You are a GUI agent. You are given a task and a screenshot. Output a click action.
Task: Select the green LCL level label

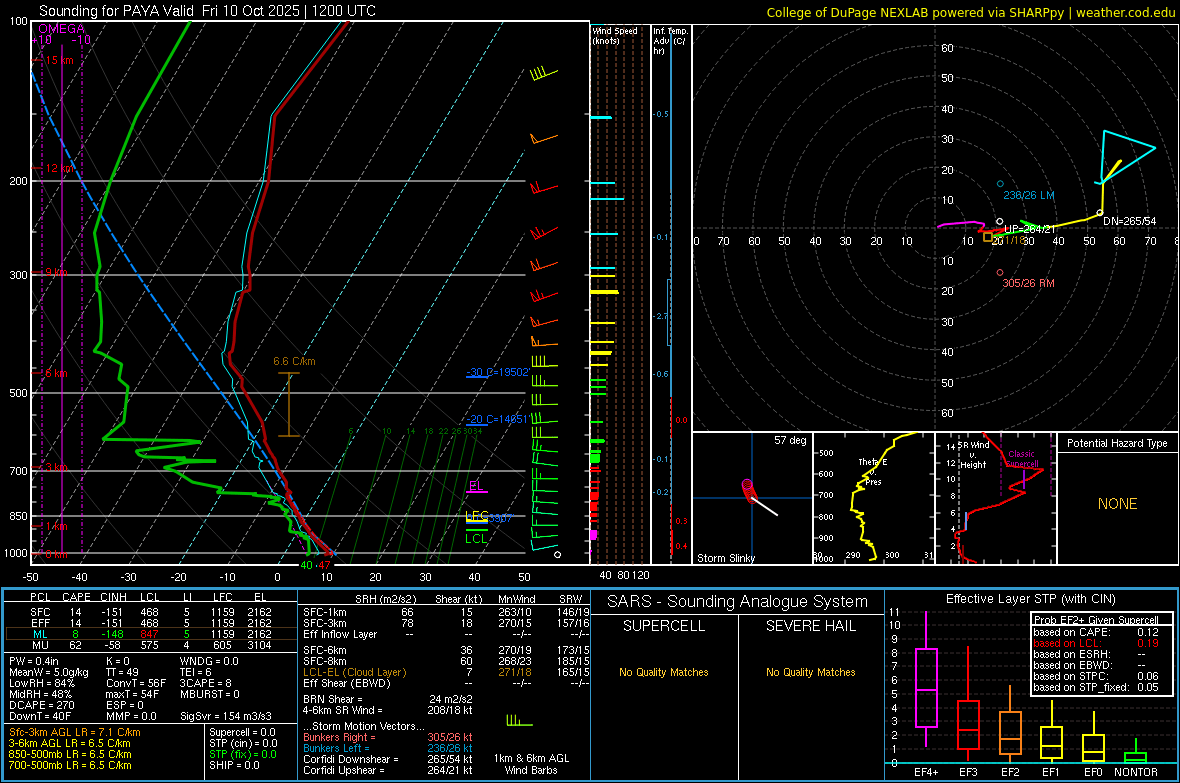(476, 538)
